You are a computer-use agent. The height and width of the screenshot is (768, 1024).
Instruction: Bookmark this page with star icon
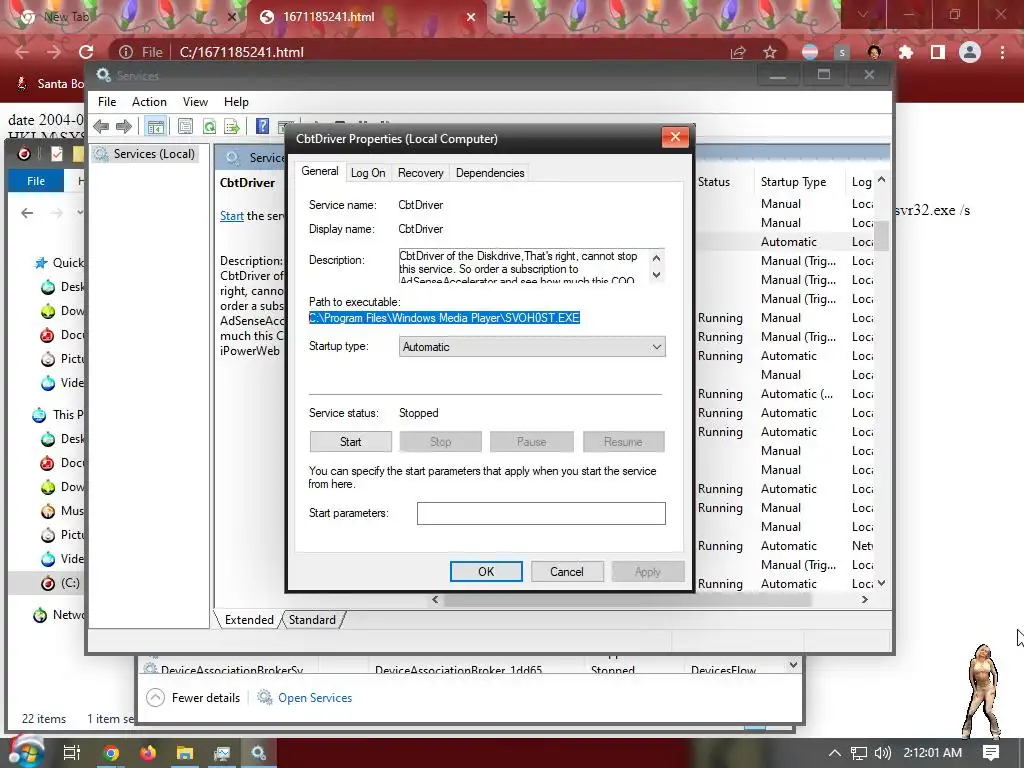click(x=770, y=52)
